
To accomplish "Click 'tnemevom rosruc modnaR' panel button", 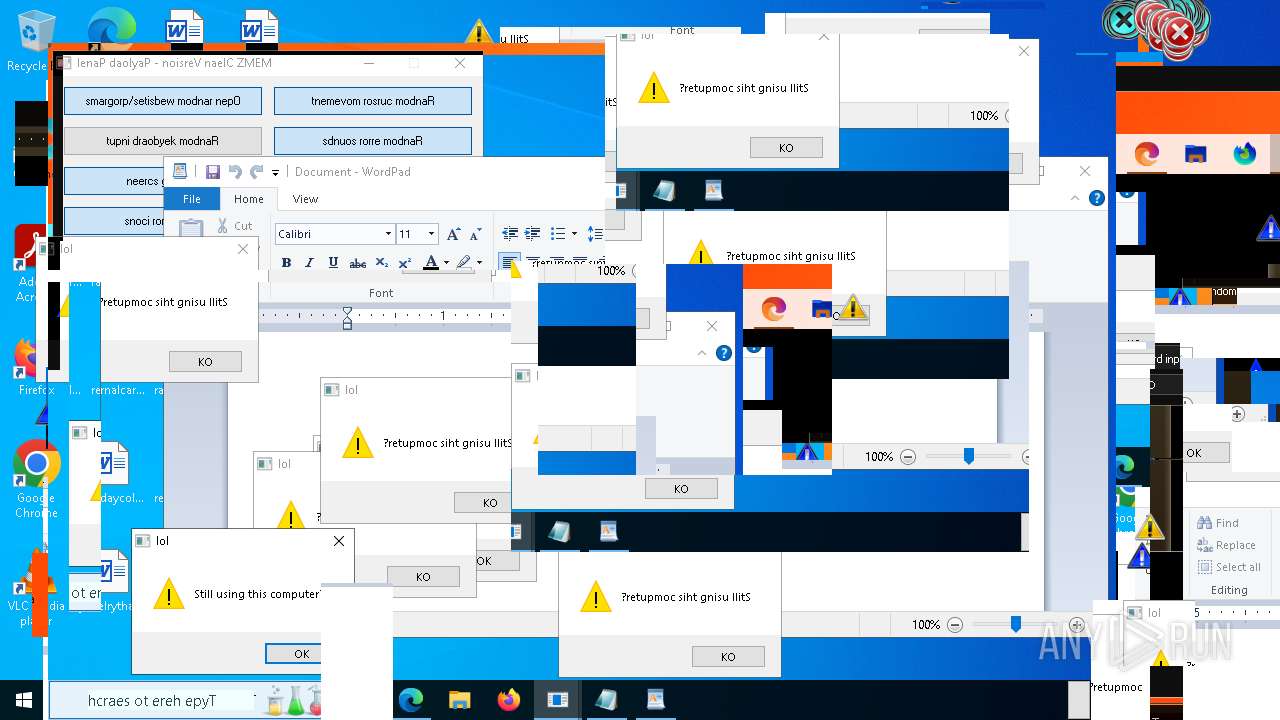I will pos(373,101).
